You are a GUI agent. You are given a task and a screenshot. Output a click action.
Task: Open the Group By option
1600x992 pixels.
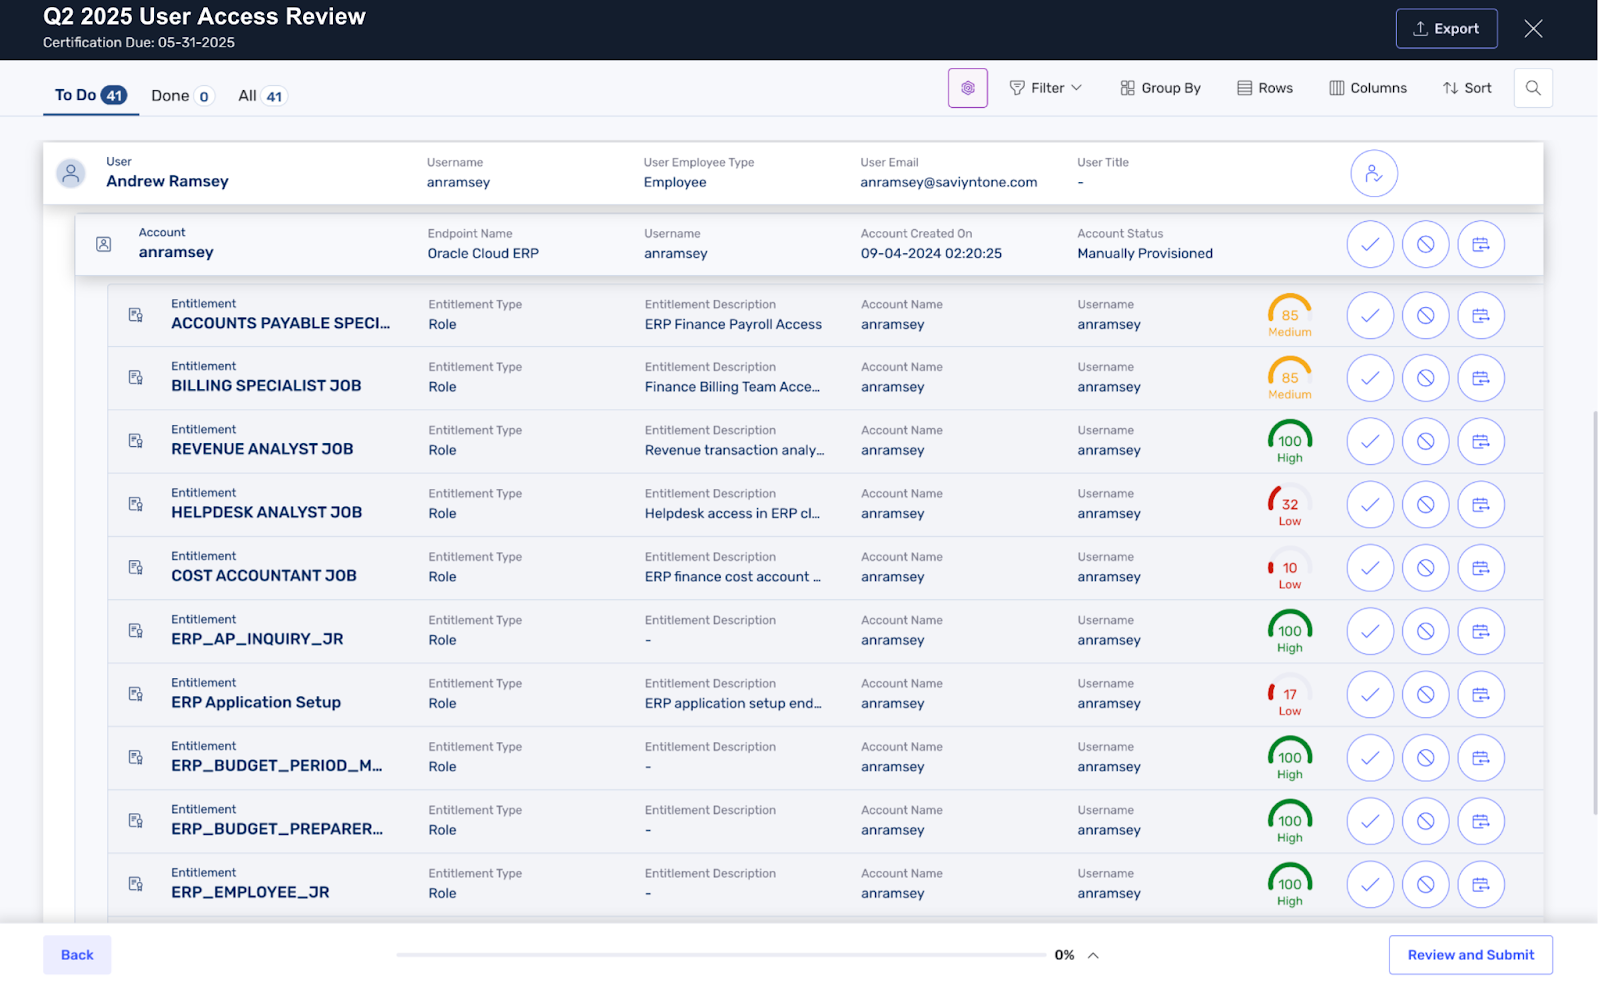1159,88
